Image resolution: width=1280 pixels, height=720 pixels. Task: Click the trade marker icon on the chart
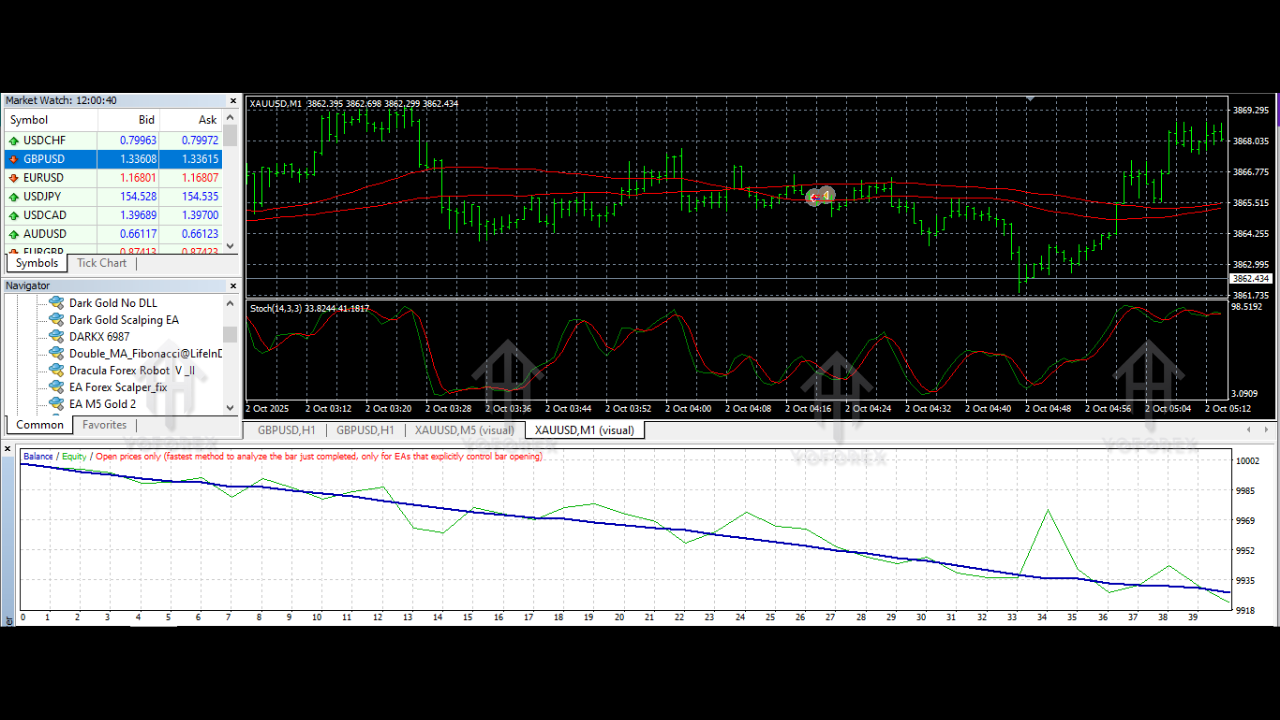tap(820, 196)
